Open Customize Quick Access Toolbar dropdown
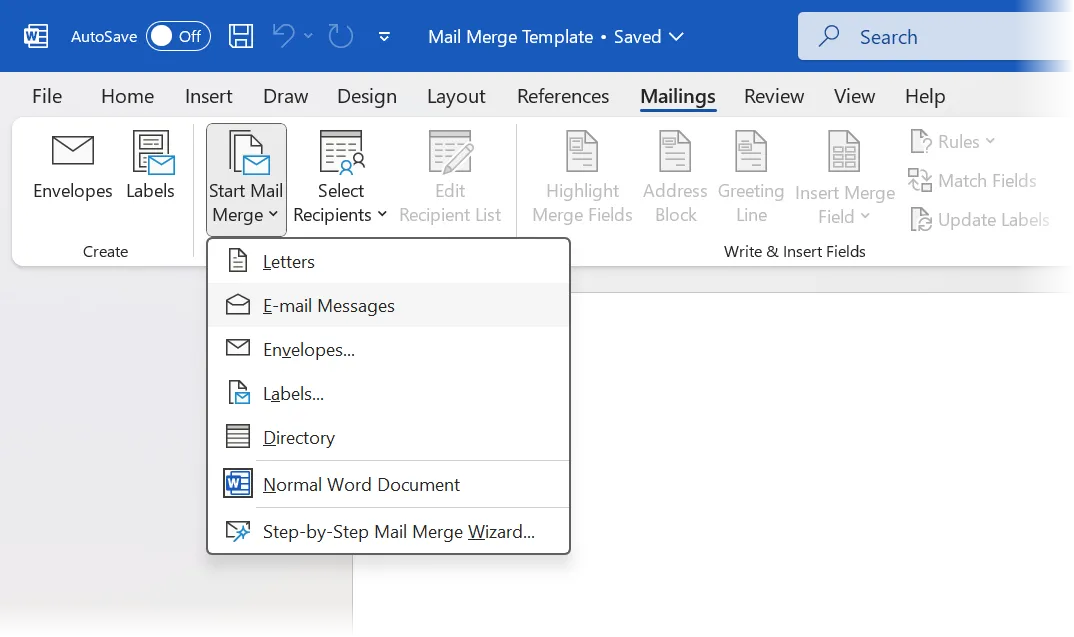 (384, 37)
